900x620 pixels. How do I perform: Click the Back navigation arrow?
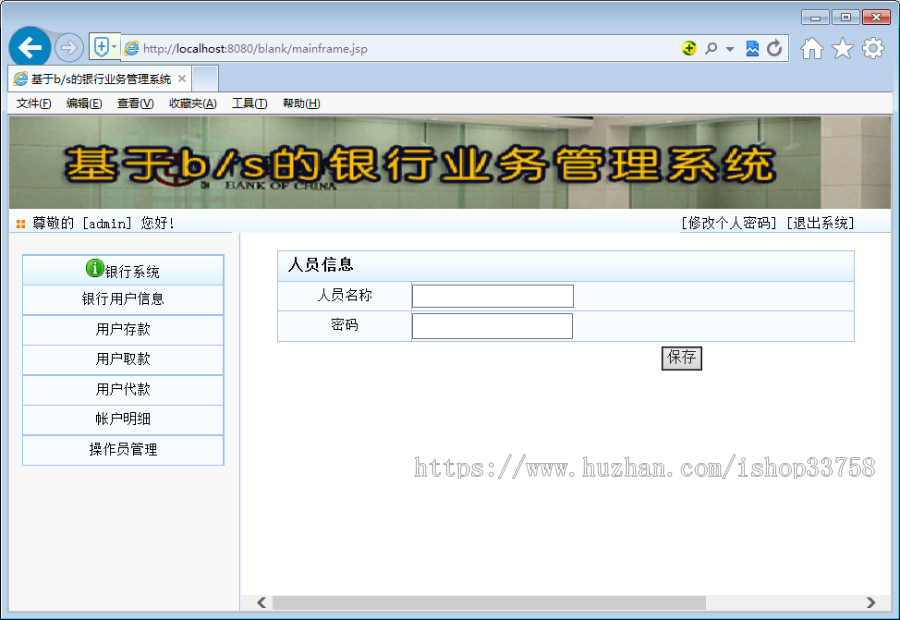click(x=31, y=47)
